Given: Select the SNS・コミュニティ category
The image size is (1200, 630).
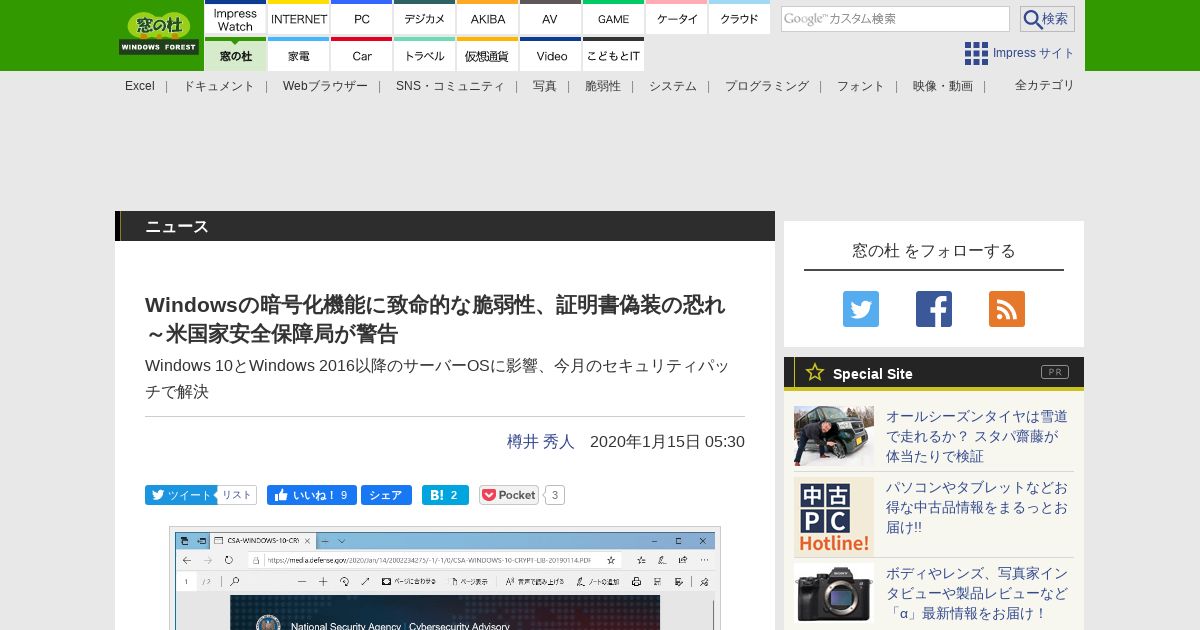Looking at the screenshot, I should pyautogui.click(x=450, y=86).
